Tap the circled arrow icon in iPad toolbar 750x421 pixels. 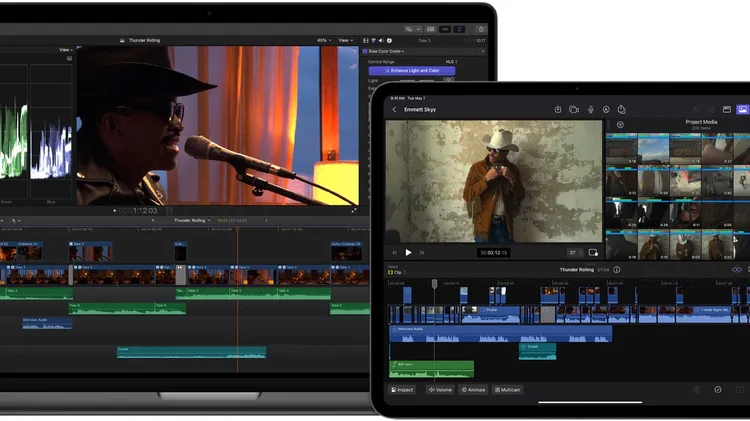point(606,110)
